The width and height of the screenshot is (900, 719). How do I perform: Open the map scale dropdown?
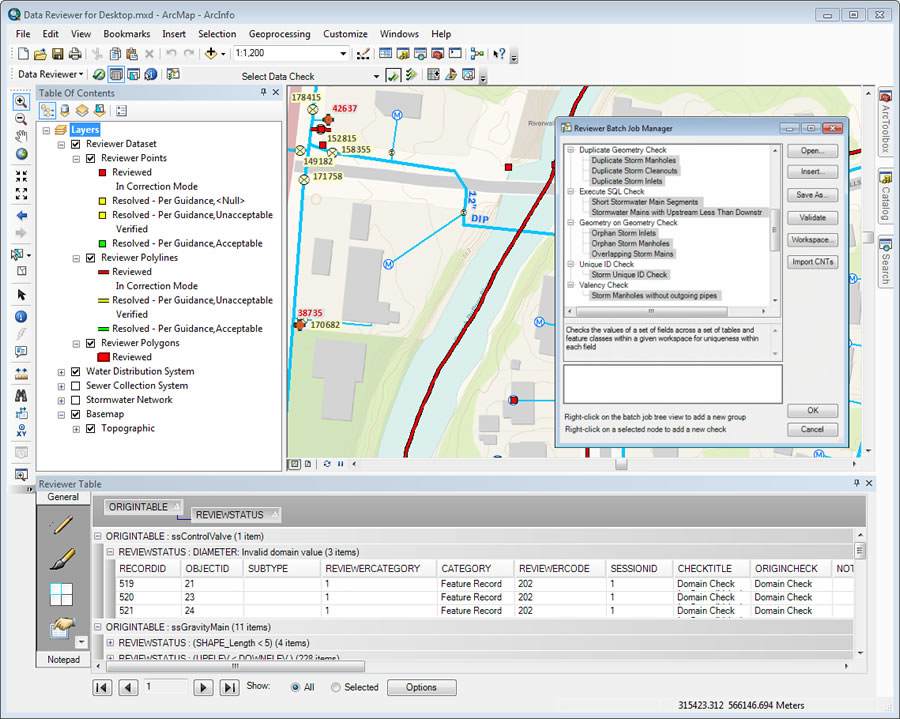click(x=344, y=54)
